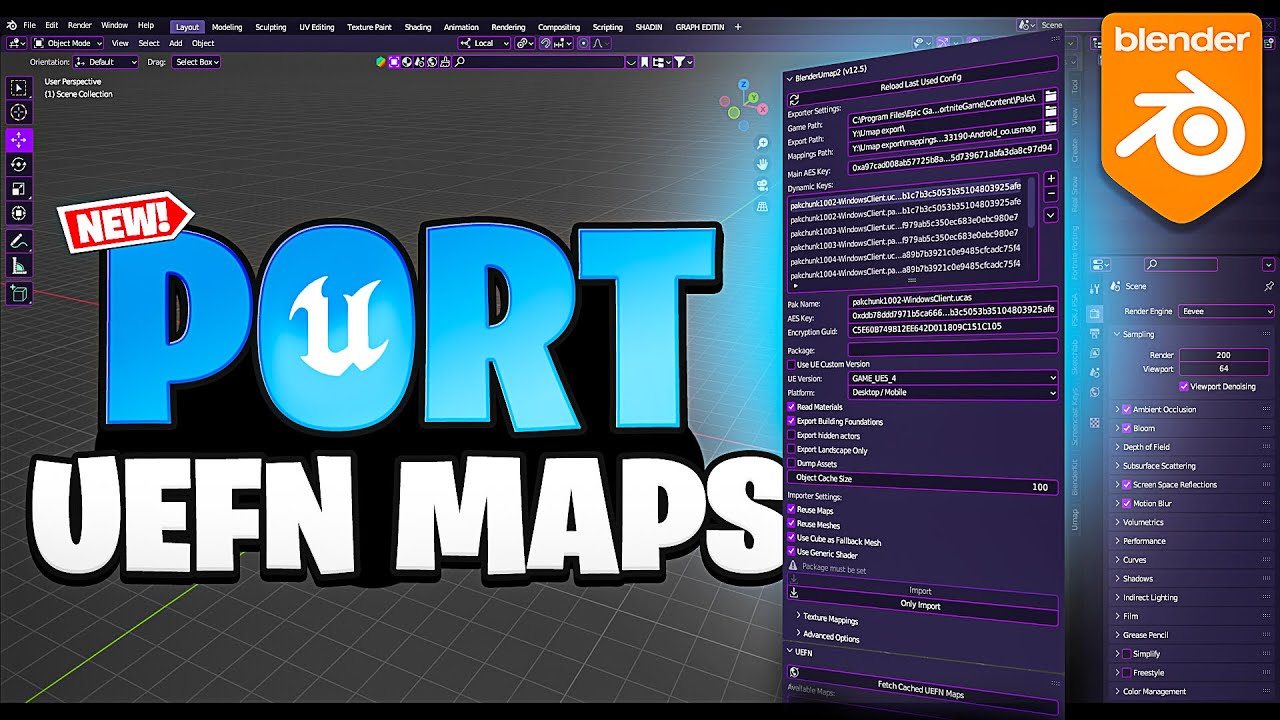
Task: Disable Viewport Denoising checkbox
Action: coord(1184,386)
